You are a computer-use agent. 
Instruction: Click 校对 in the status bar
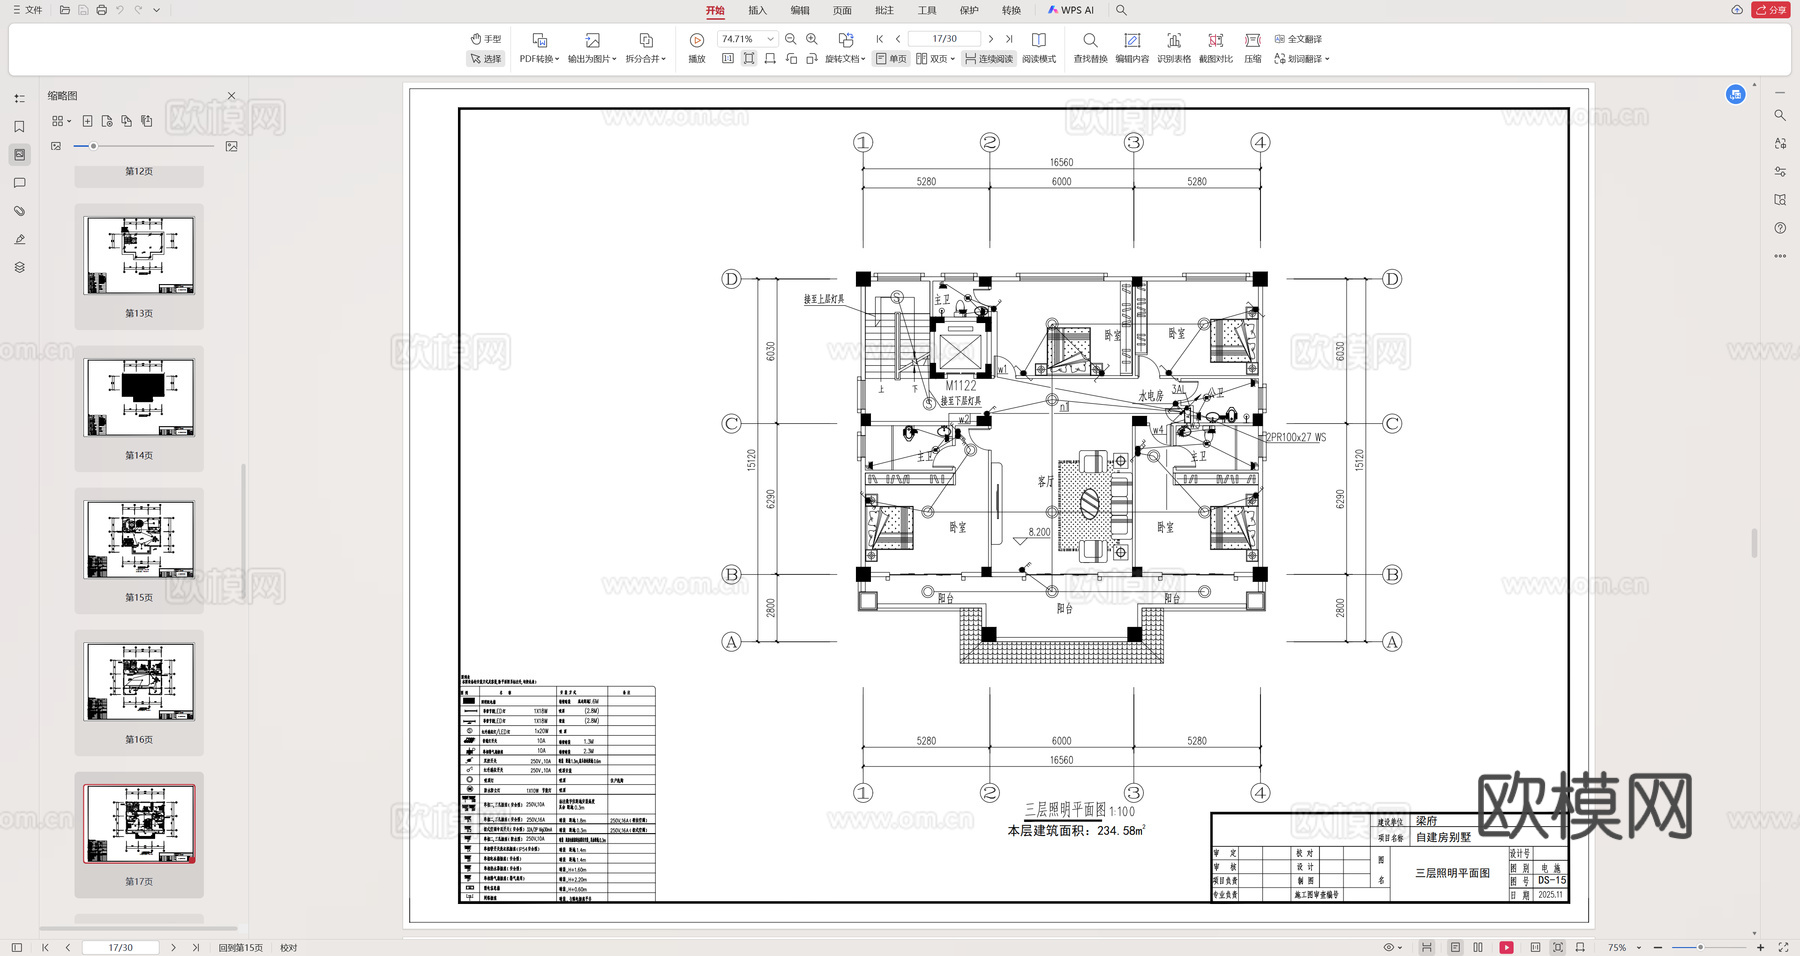pyautogui.click(x=289, y=947)
